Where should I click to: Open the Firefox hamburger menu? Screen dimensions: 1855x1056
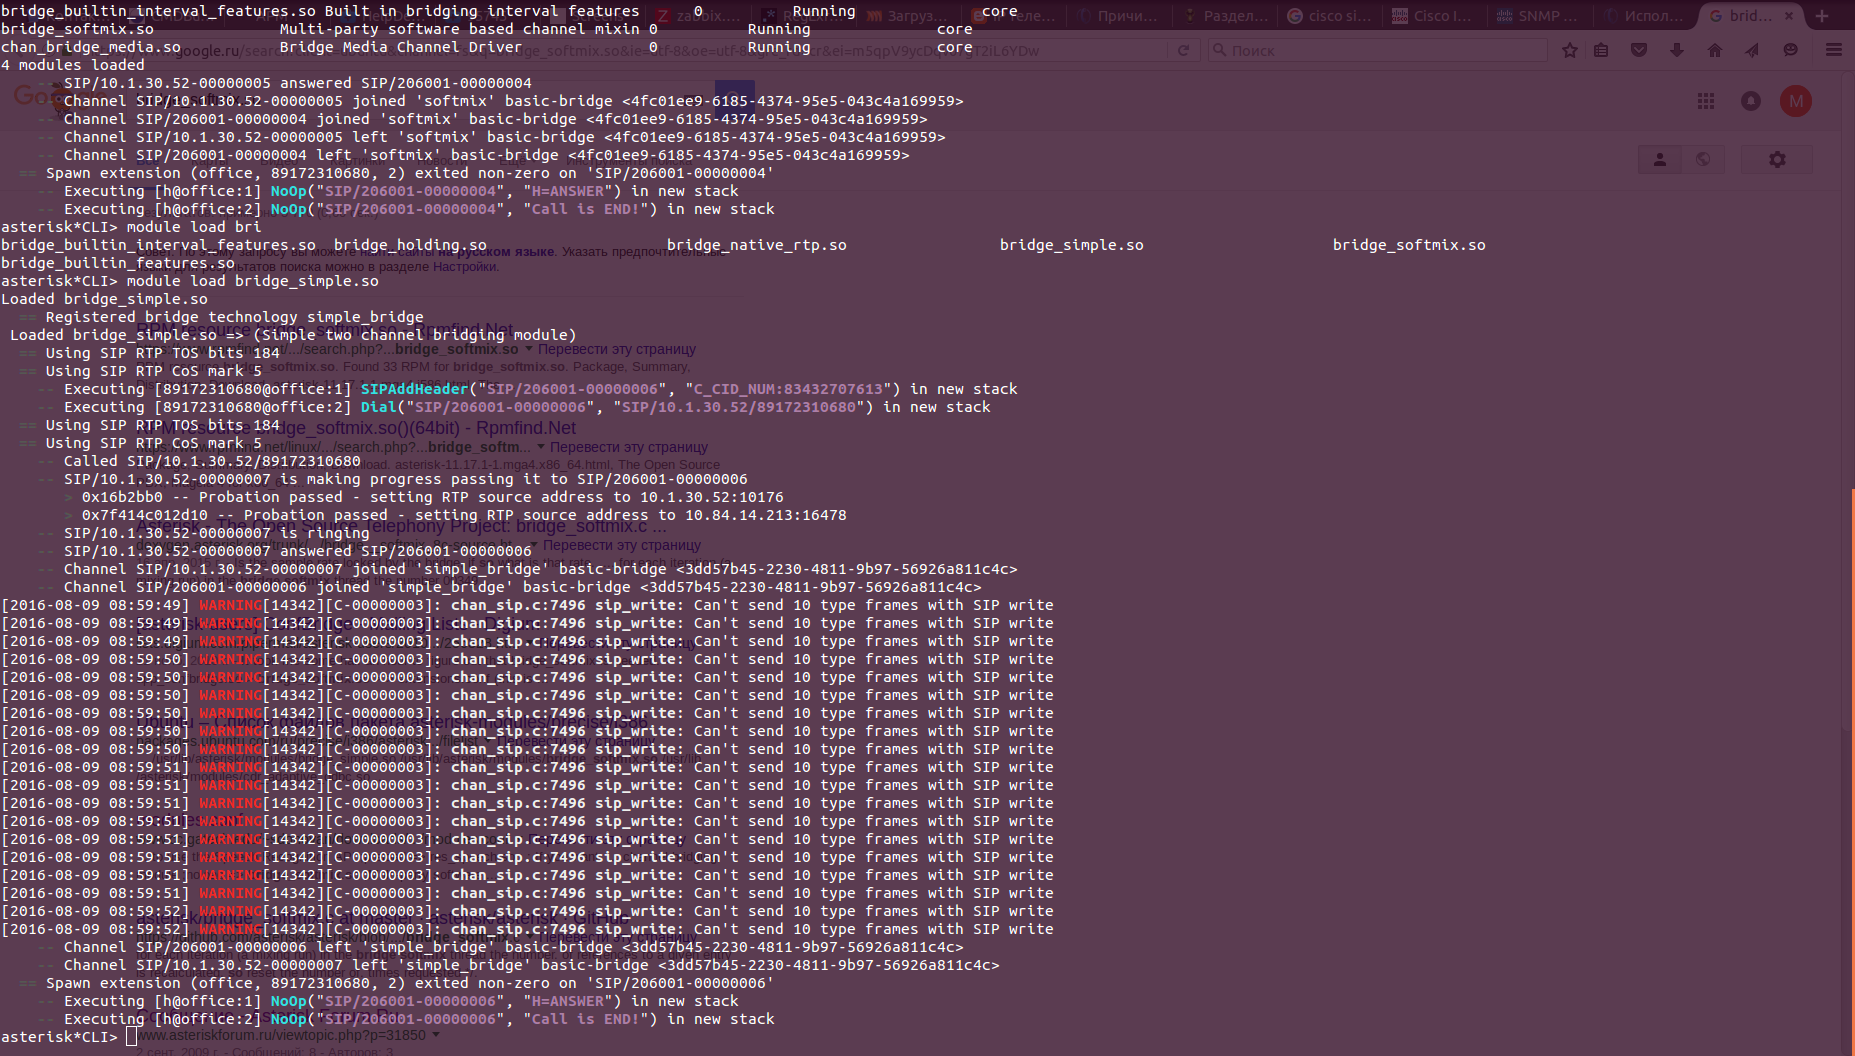(x=1834, y=50)
